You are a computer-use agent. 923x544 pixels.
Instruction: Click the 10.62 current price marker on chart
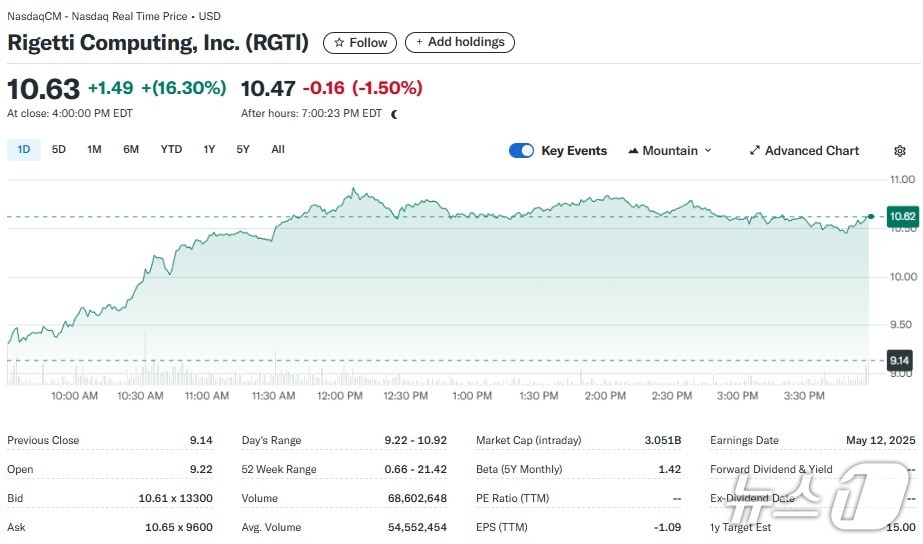(x=902, y=216)
